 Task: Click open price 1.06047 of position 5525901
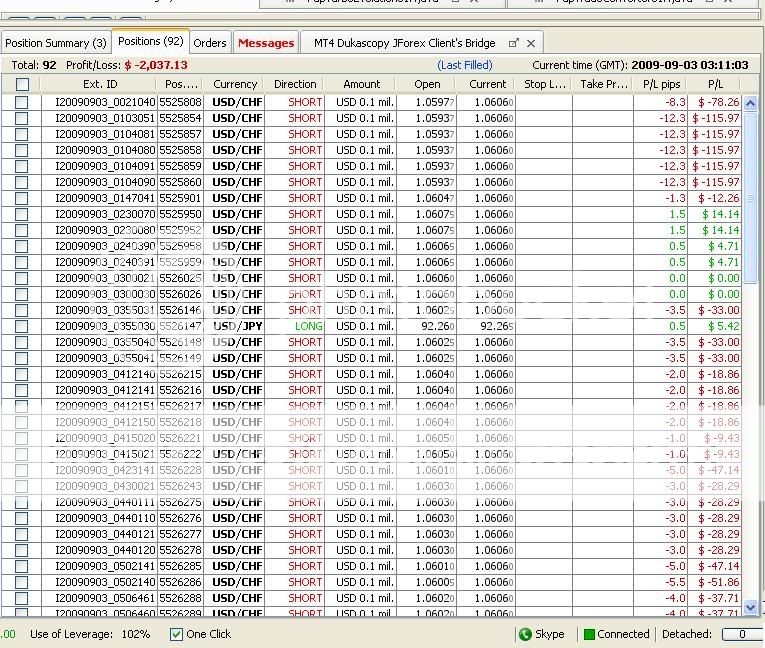point(434,198)
